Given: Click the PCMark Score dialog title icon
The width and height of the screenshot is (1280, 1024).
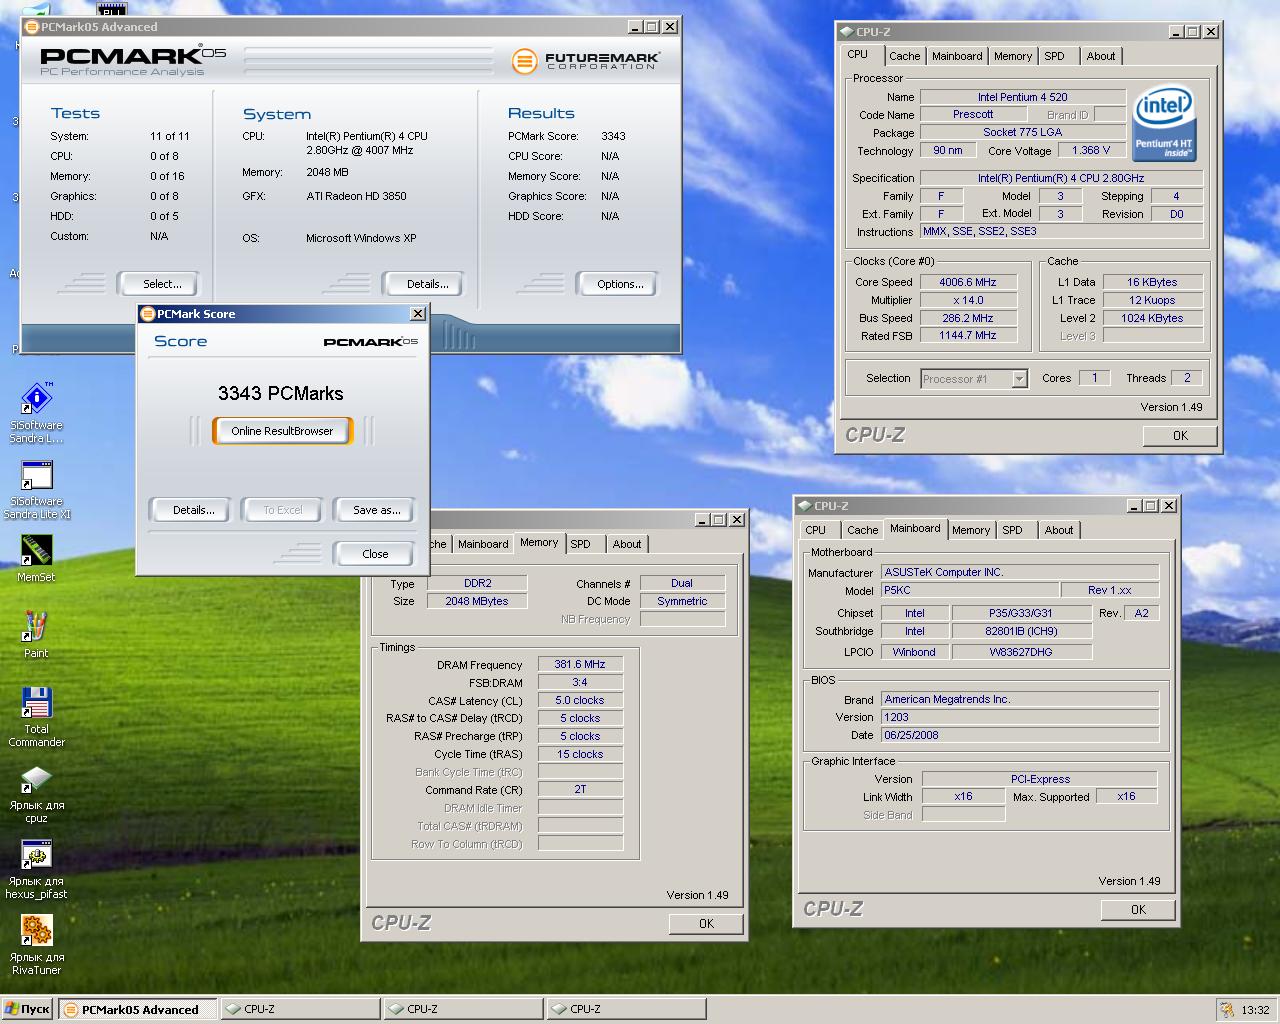Looking at the screenshot, I should 147,313.
